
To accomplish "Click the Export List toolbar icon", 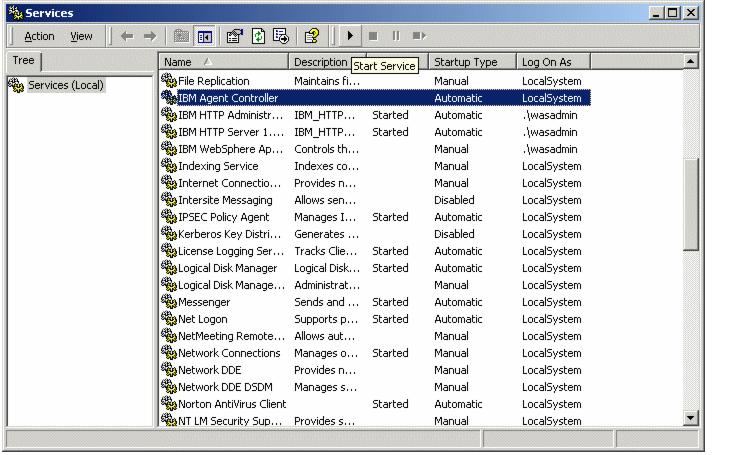I will click(281, 36).
